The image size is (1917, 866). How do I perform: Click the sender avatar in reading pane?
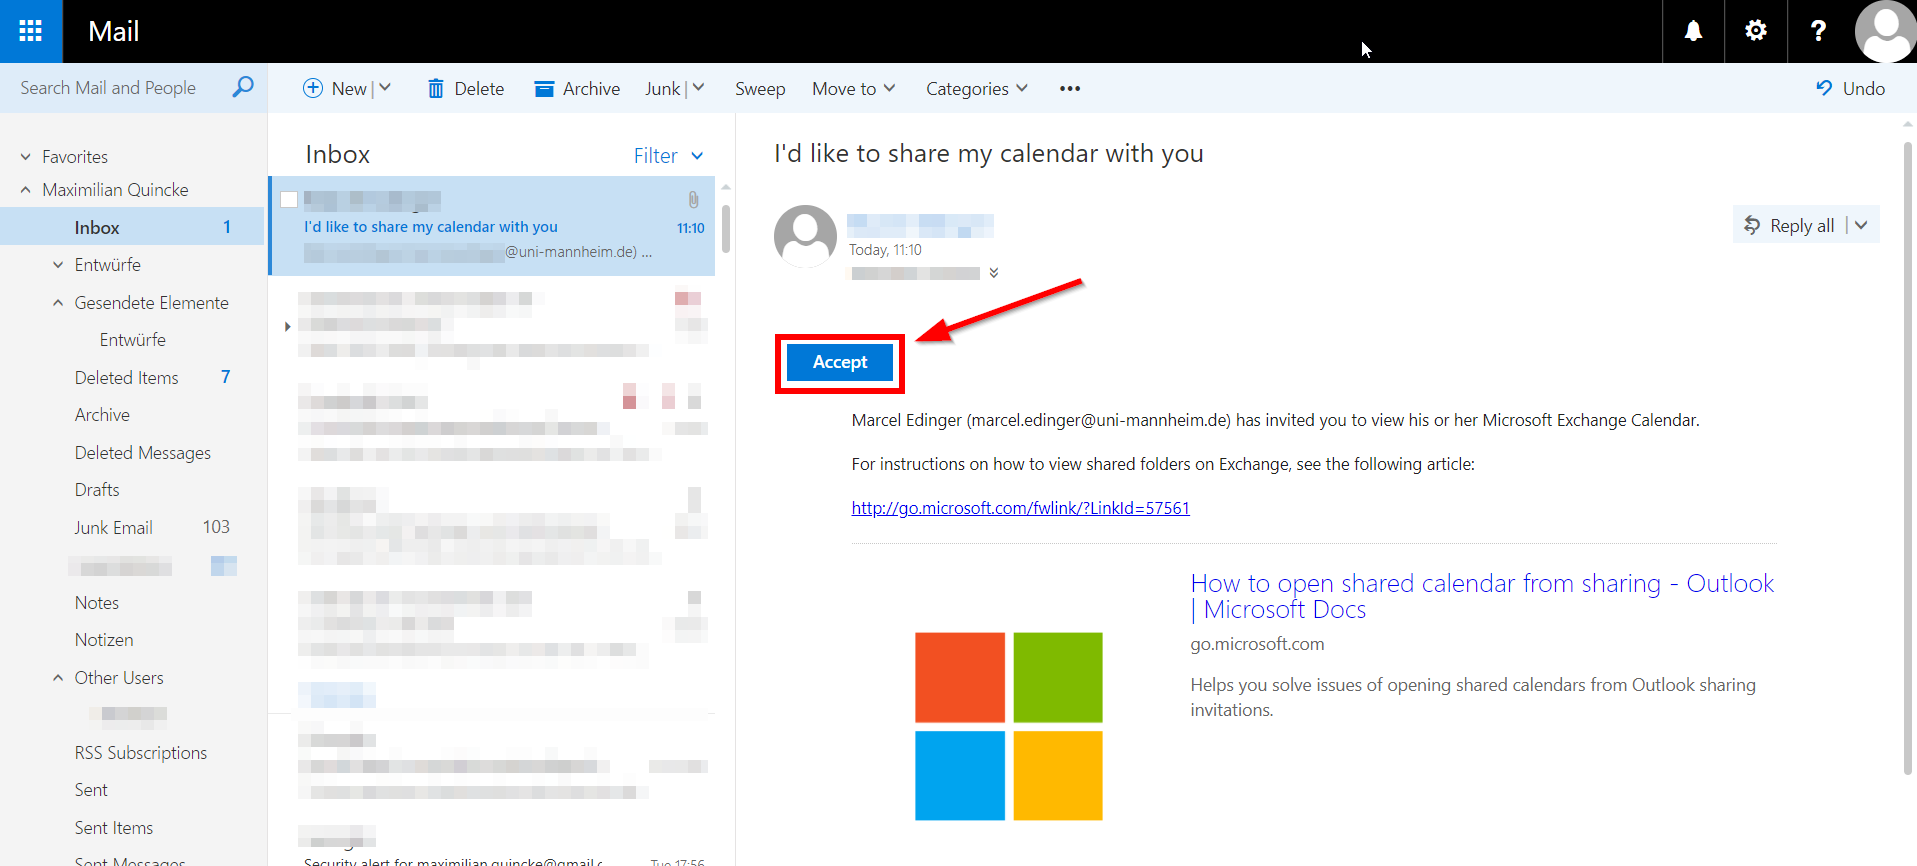[805, 237]
